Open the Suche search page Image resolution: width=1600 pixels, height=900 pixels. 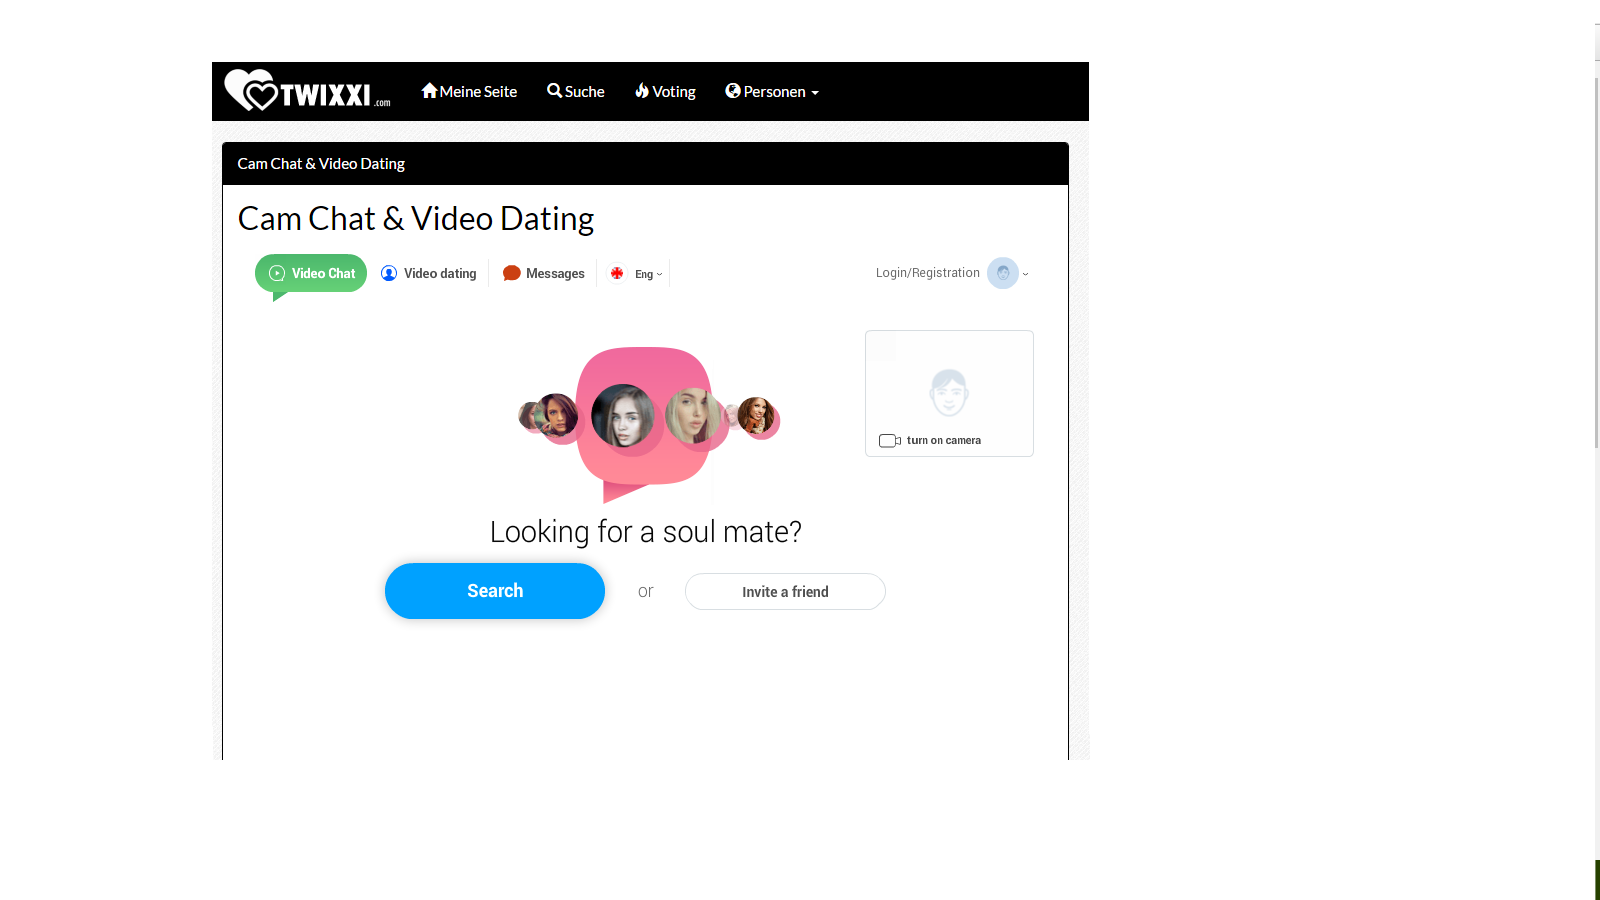[576, 91]
